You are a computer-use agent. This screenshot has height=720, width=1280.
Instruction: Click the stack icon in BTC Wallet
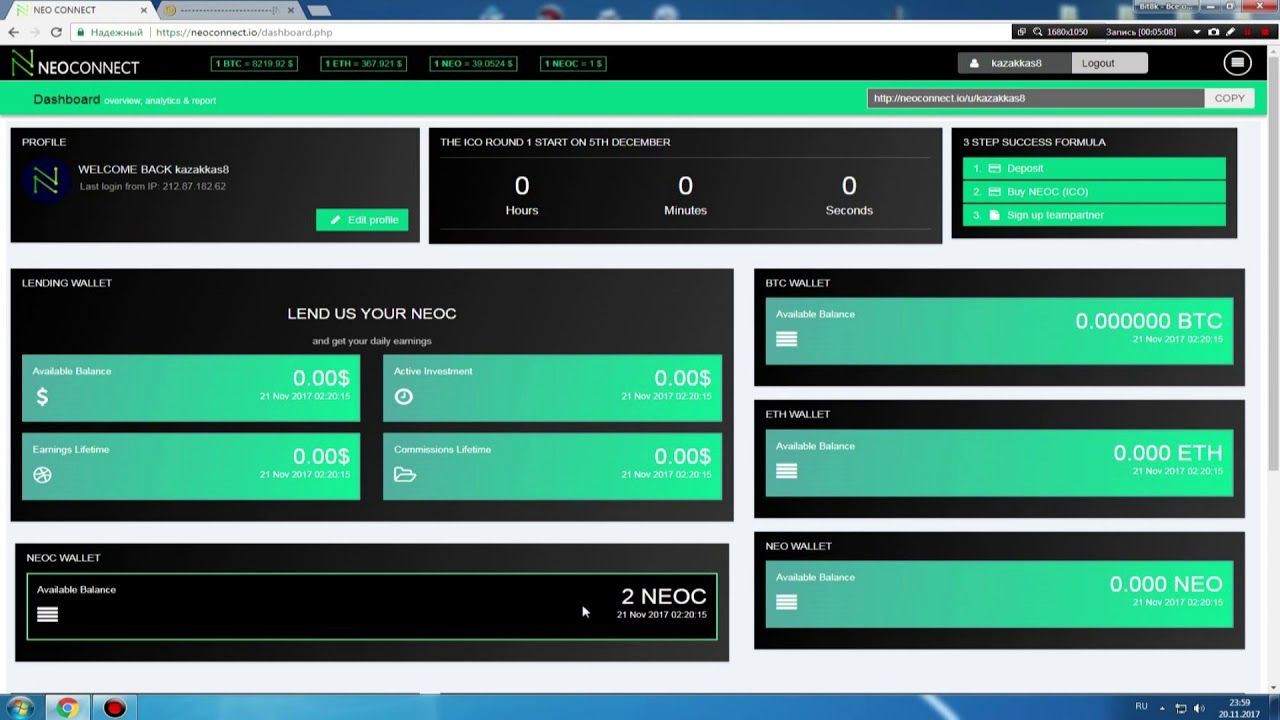coord(787,339)
